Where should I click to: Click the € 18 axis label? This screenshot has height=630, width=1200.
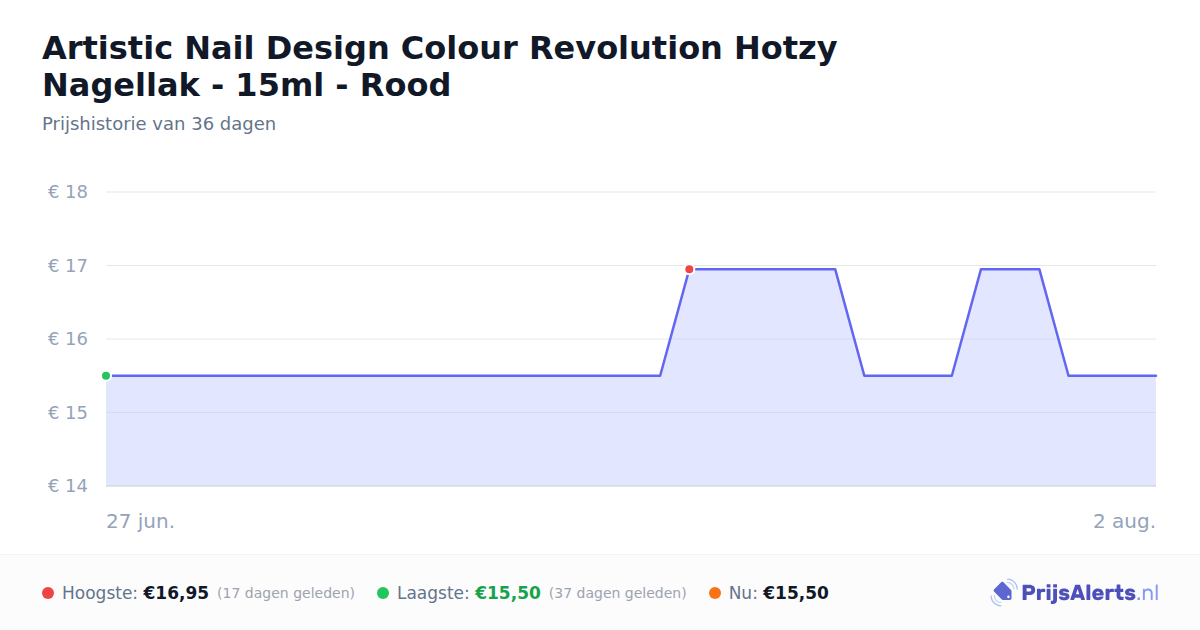(x=68, y=192)
